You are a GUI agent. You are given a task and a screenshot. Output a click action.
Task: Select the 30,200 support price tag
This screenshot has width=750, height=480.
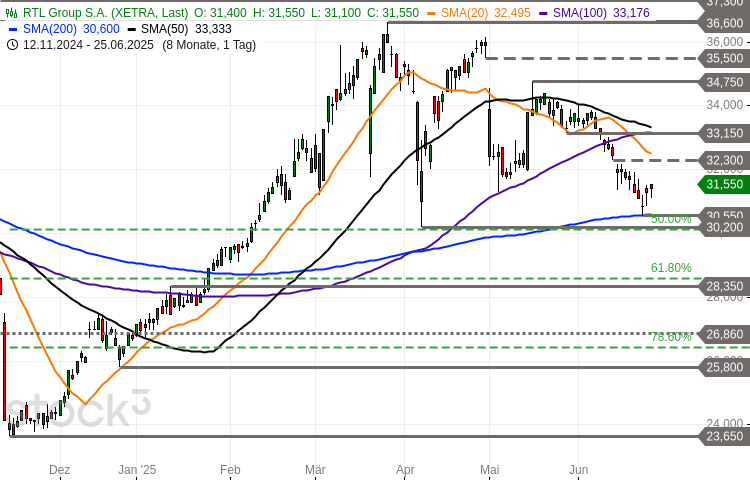tap(724, 227)
